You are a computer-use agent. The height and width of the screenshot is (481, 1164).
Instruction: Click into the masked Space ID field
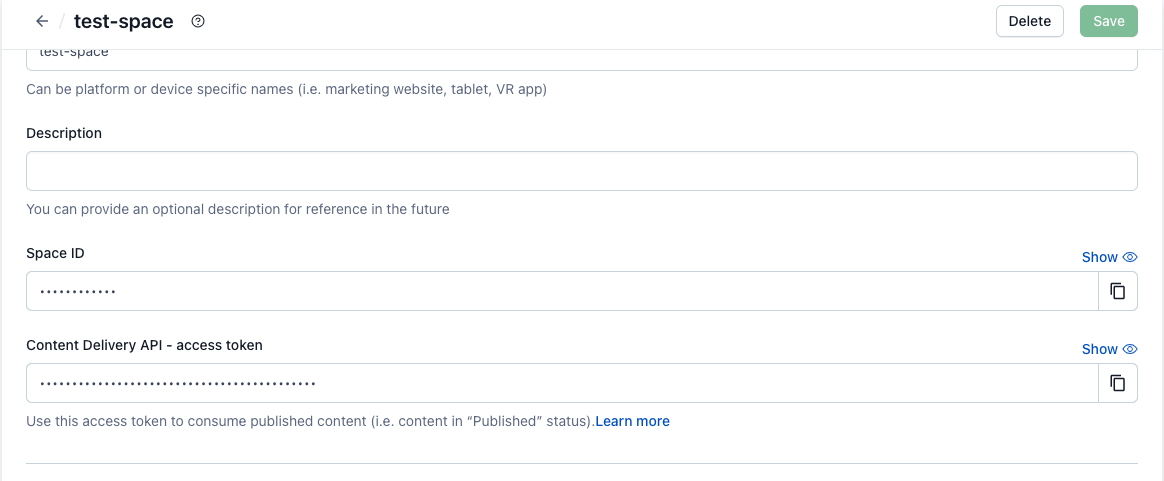tap(562, 291)
